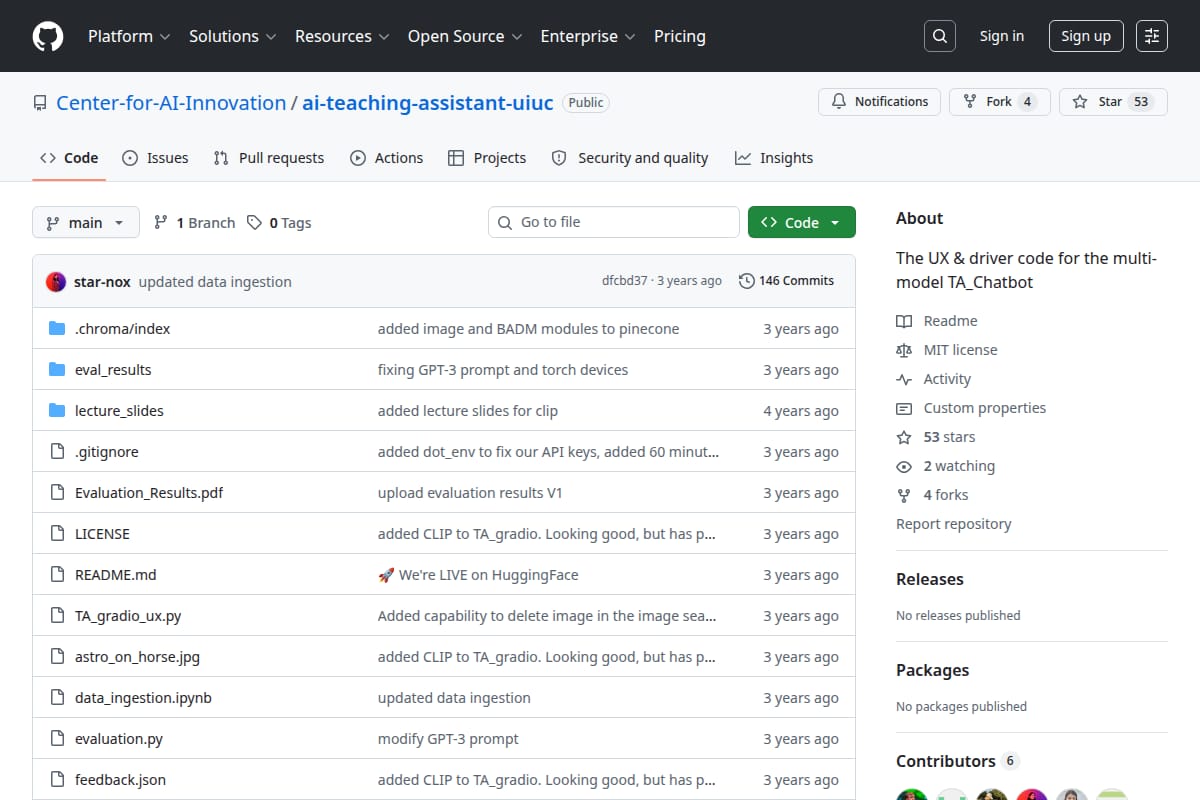The width and height of the screenshot is (1200, 800).
Task: Open the main branch selector dropdown
Action: [85, 223]
